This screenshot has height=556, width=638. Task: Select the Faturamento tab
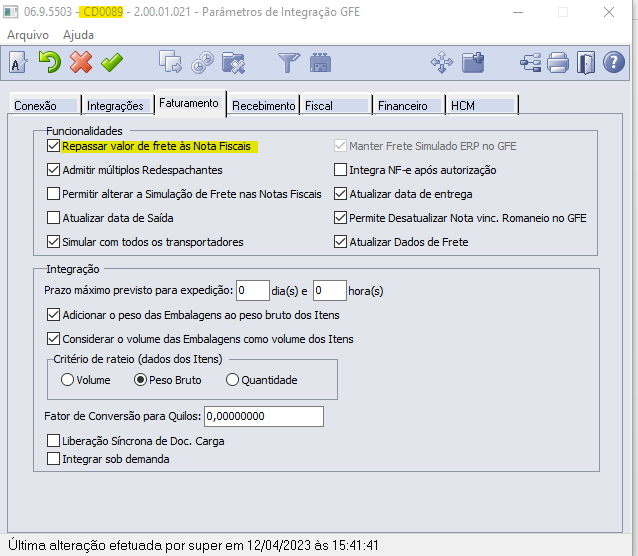(190, 103)
